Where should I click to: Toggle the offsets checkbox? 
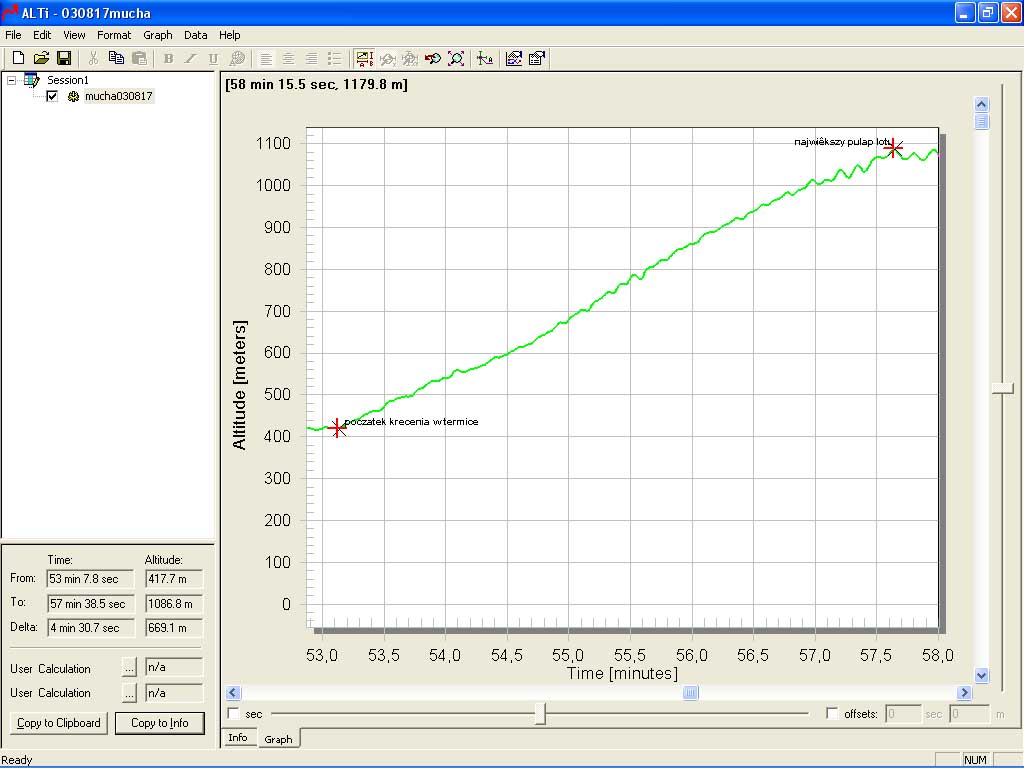[x=832, y=714]
